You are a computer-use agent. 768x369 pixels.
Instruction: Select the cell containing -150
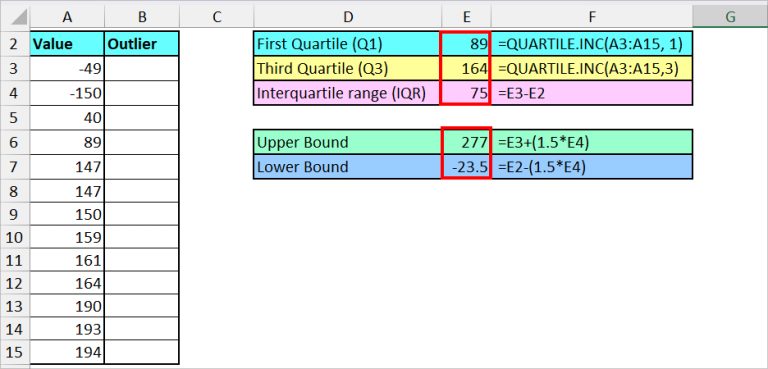67,93
